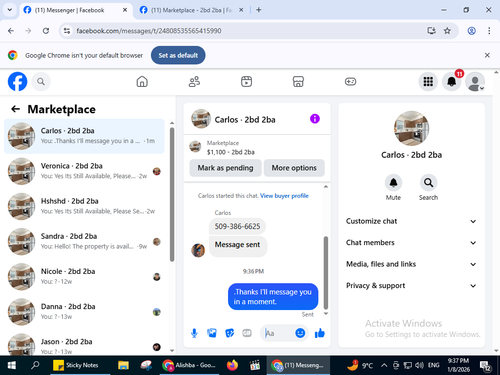500x375 pixels.
Task: Open the Carlos · 2bd 2ba conversation
Action: tap(84, 136)
